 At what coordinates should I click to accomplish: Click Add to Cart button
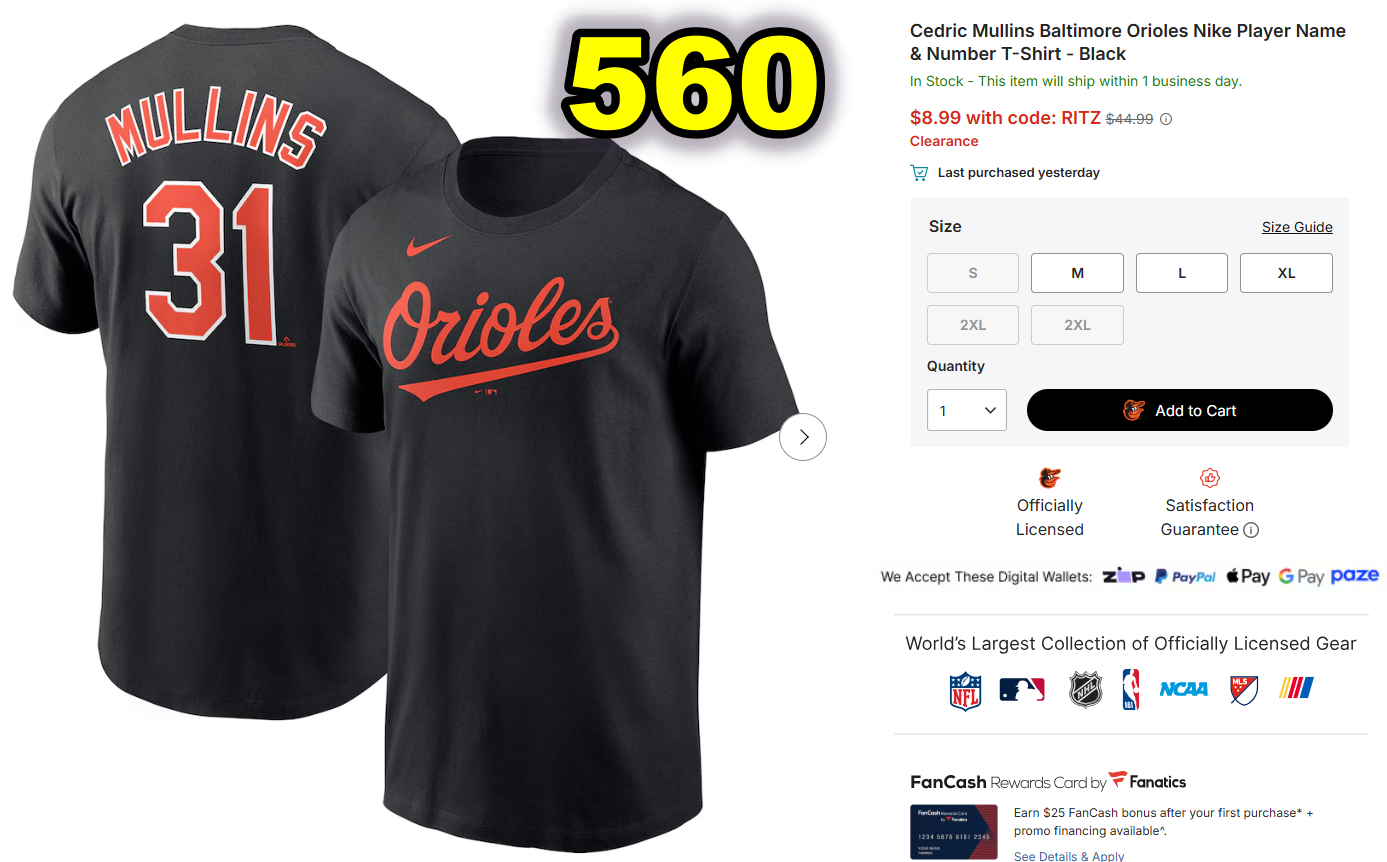[1180, 410]
